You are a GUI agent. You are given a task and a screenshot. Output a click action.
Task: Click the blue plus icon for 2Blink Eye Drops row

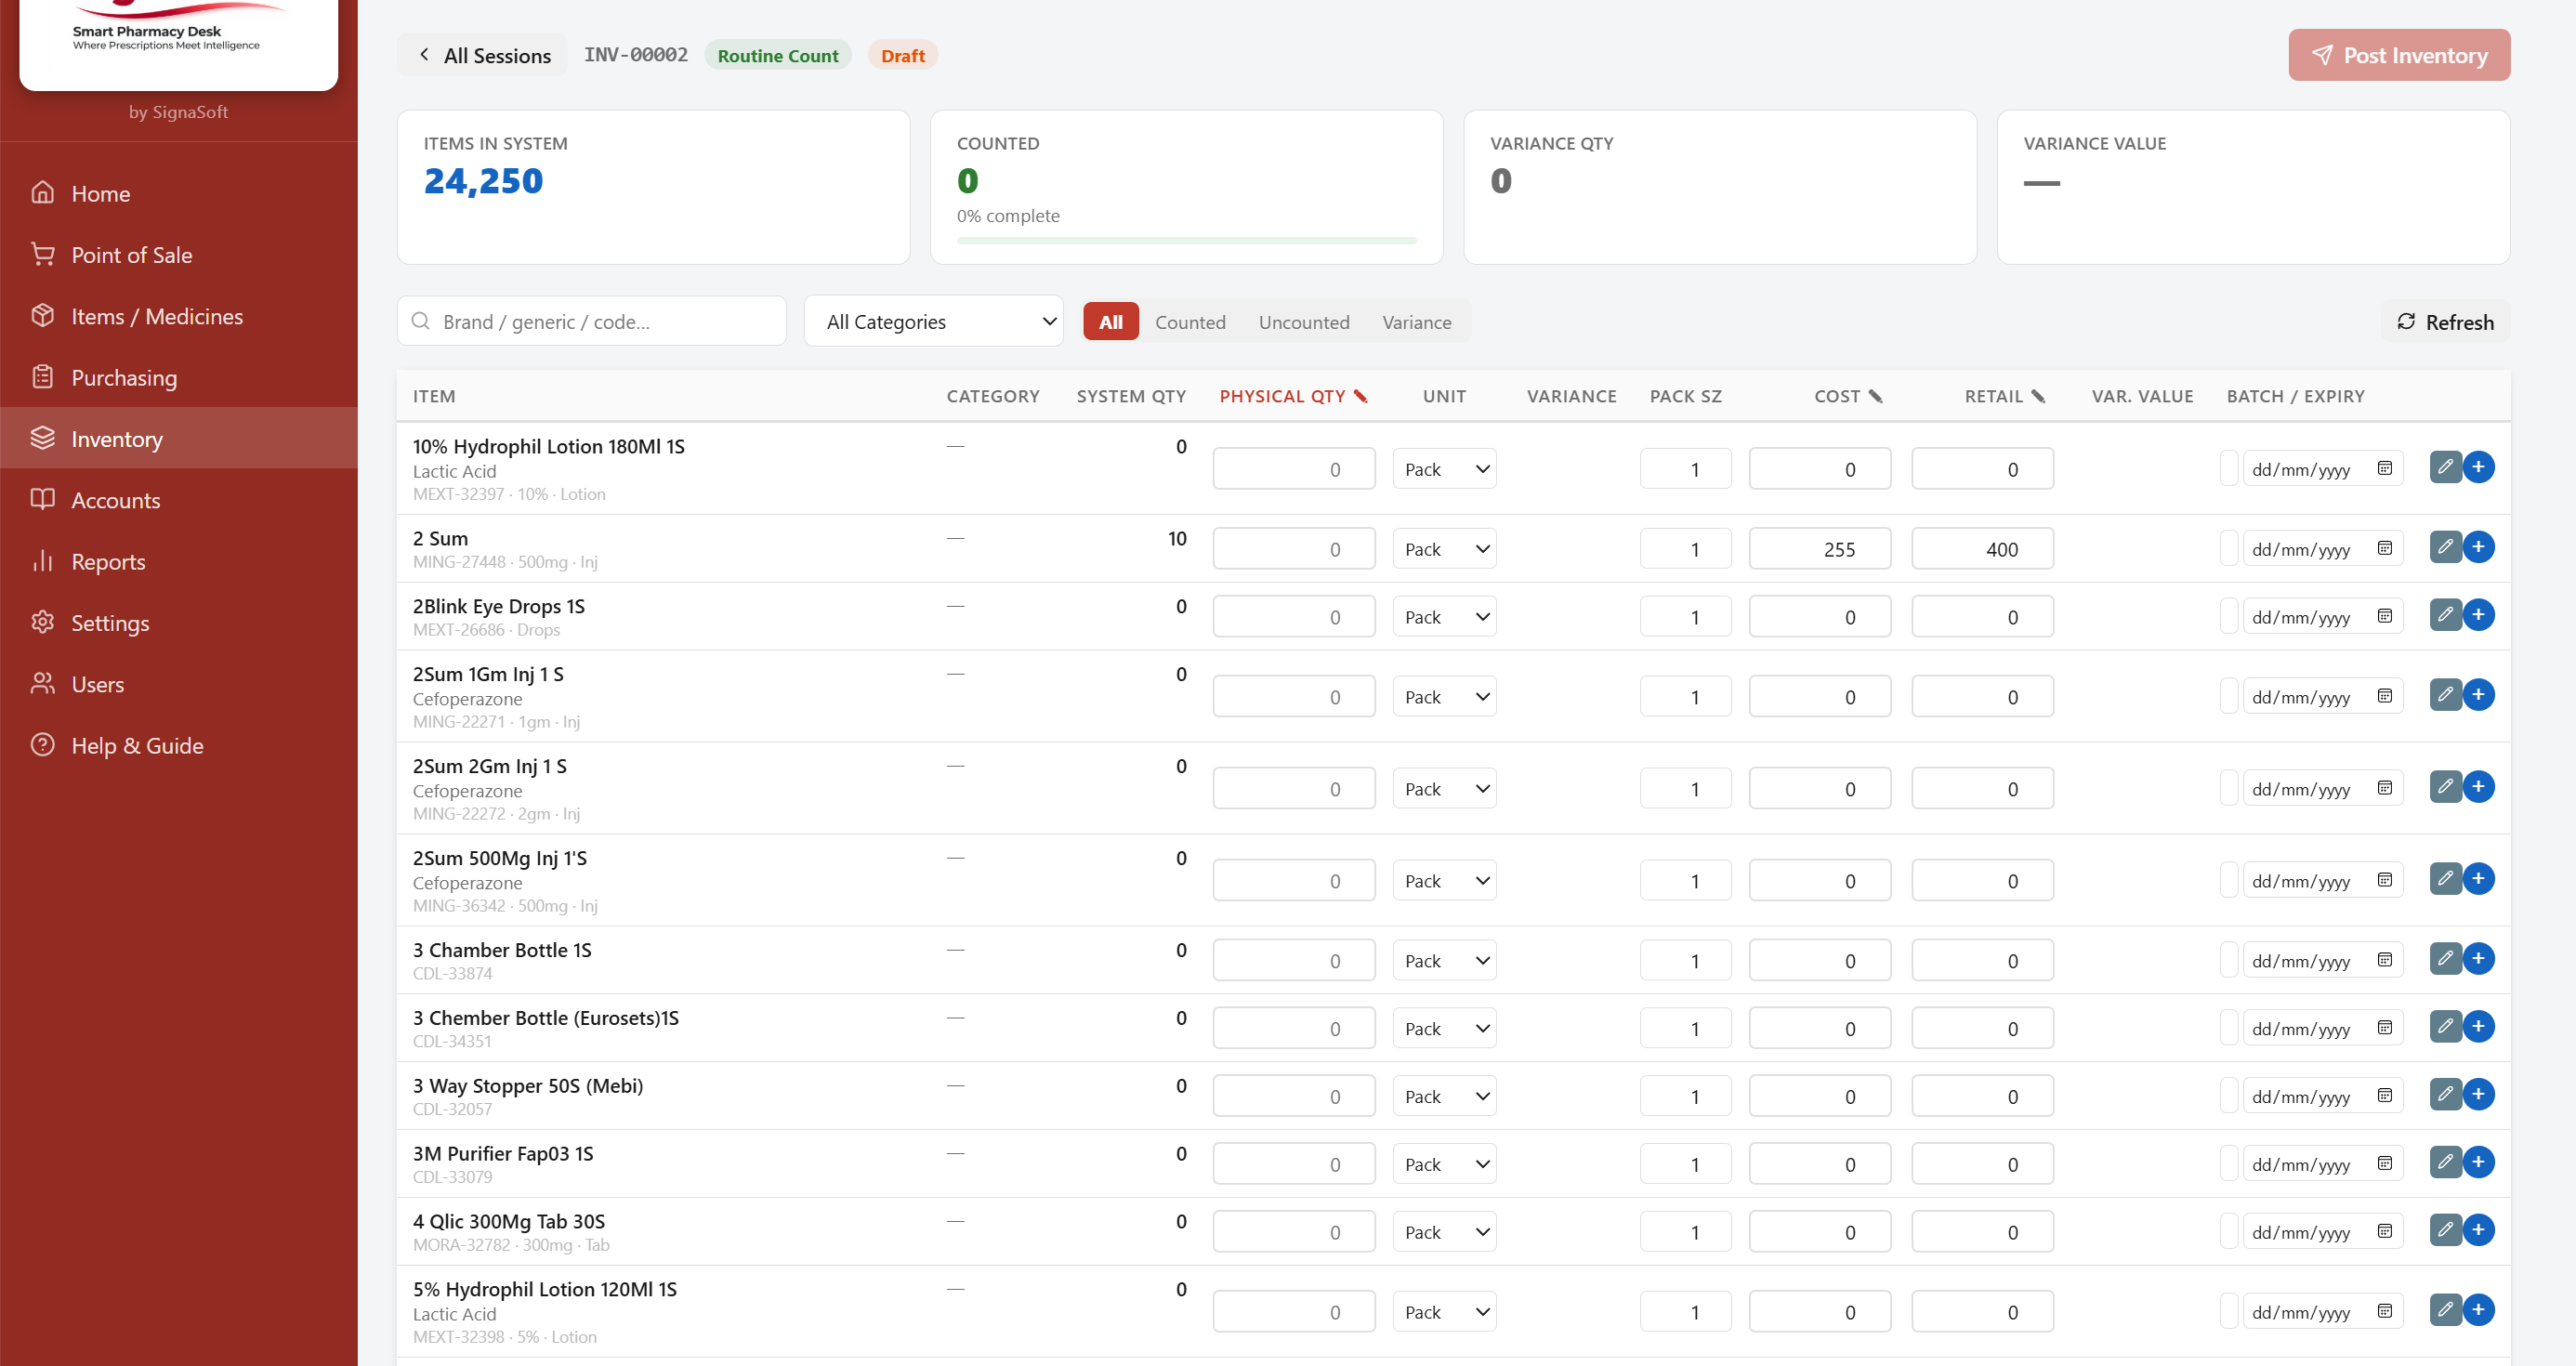2478,615
